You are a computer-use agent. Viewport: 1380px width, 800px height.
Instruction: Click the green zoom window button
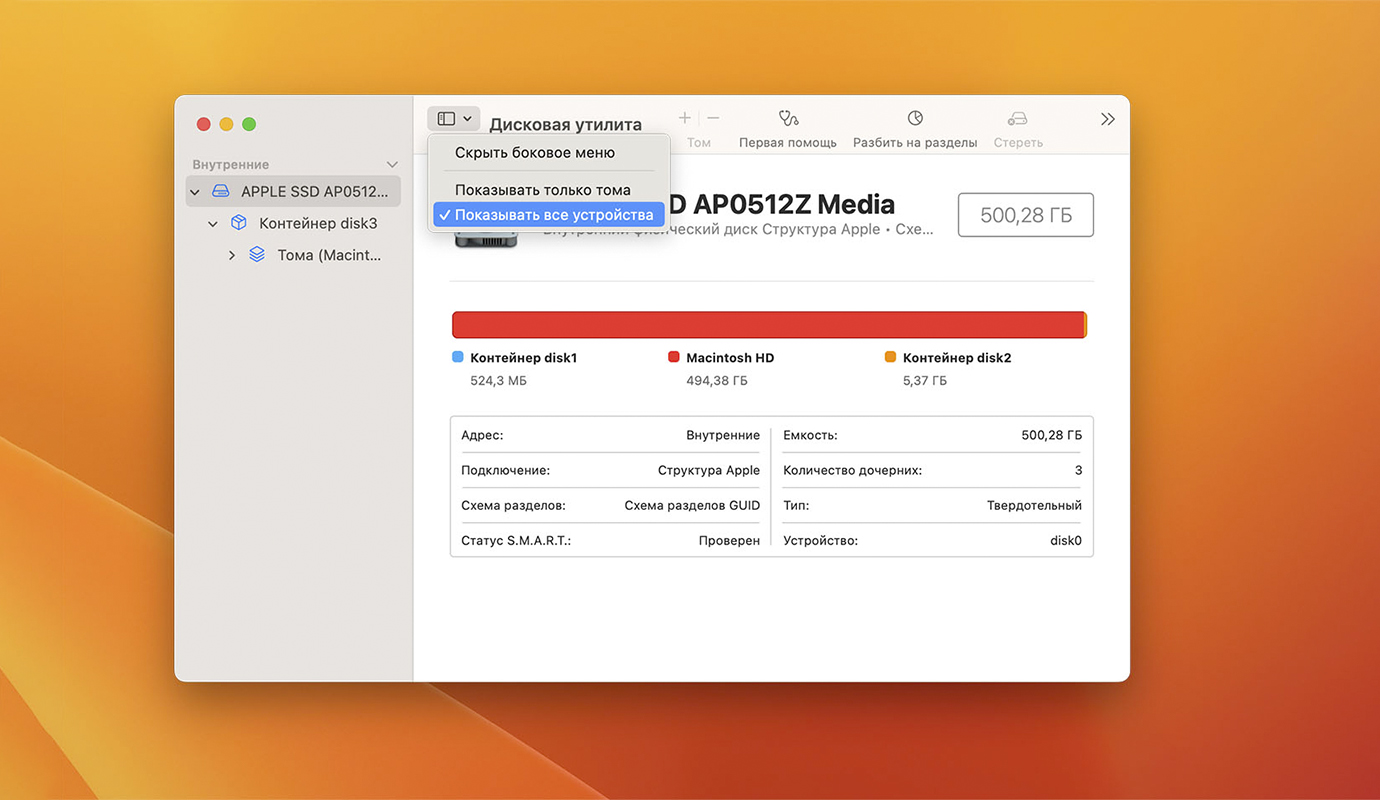pyautogui.click(x=249, y=124)
